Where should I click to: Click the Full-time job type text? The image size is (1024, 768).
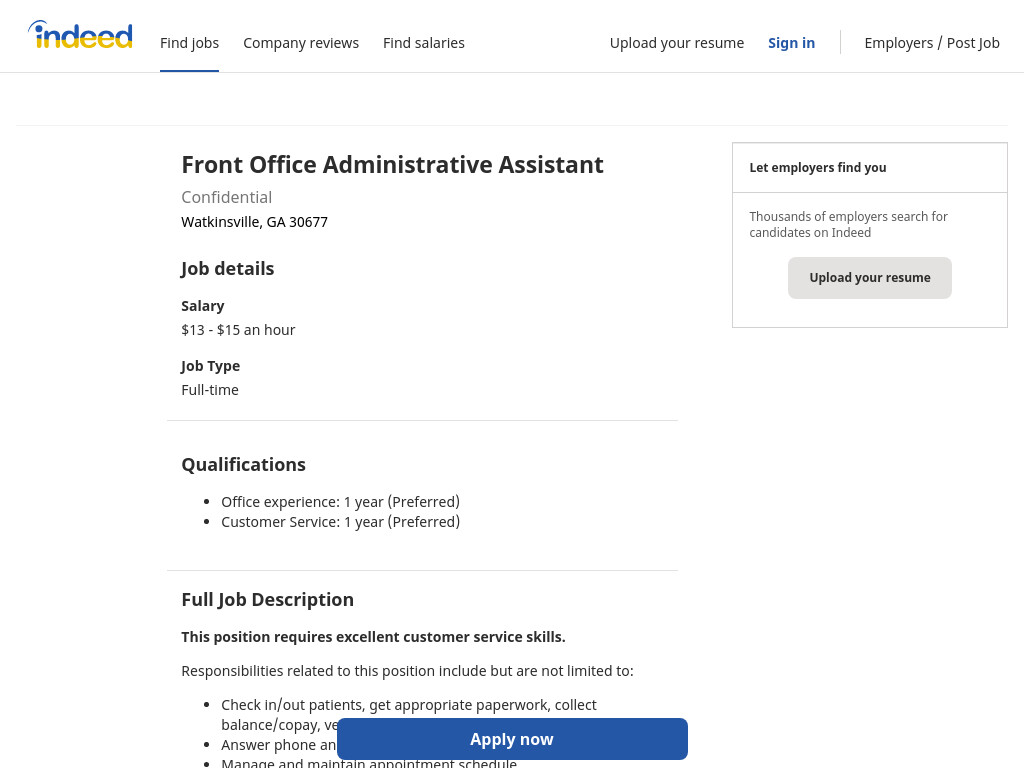[x=210, y=390]
